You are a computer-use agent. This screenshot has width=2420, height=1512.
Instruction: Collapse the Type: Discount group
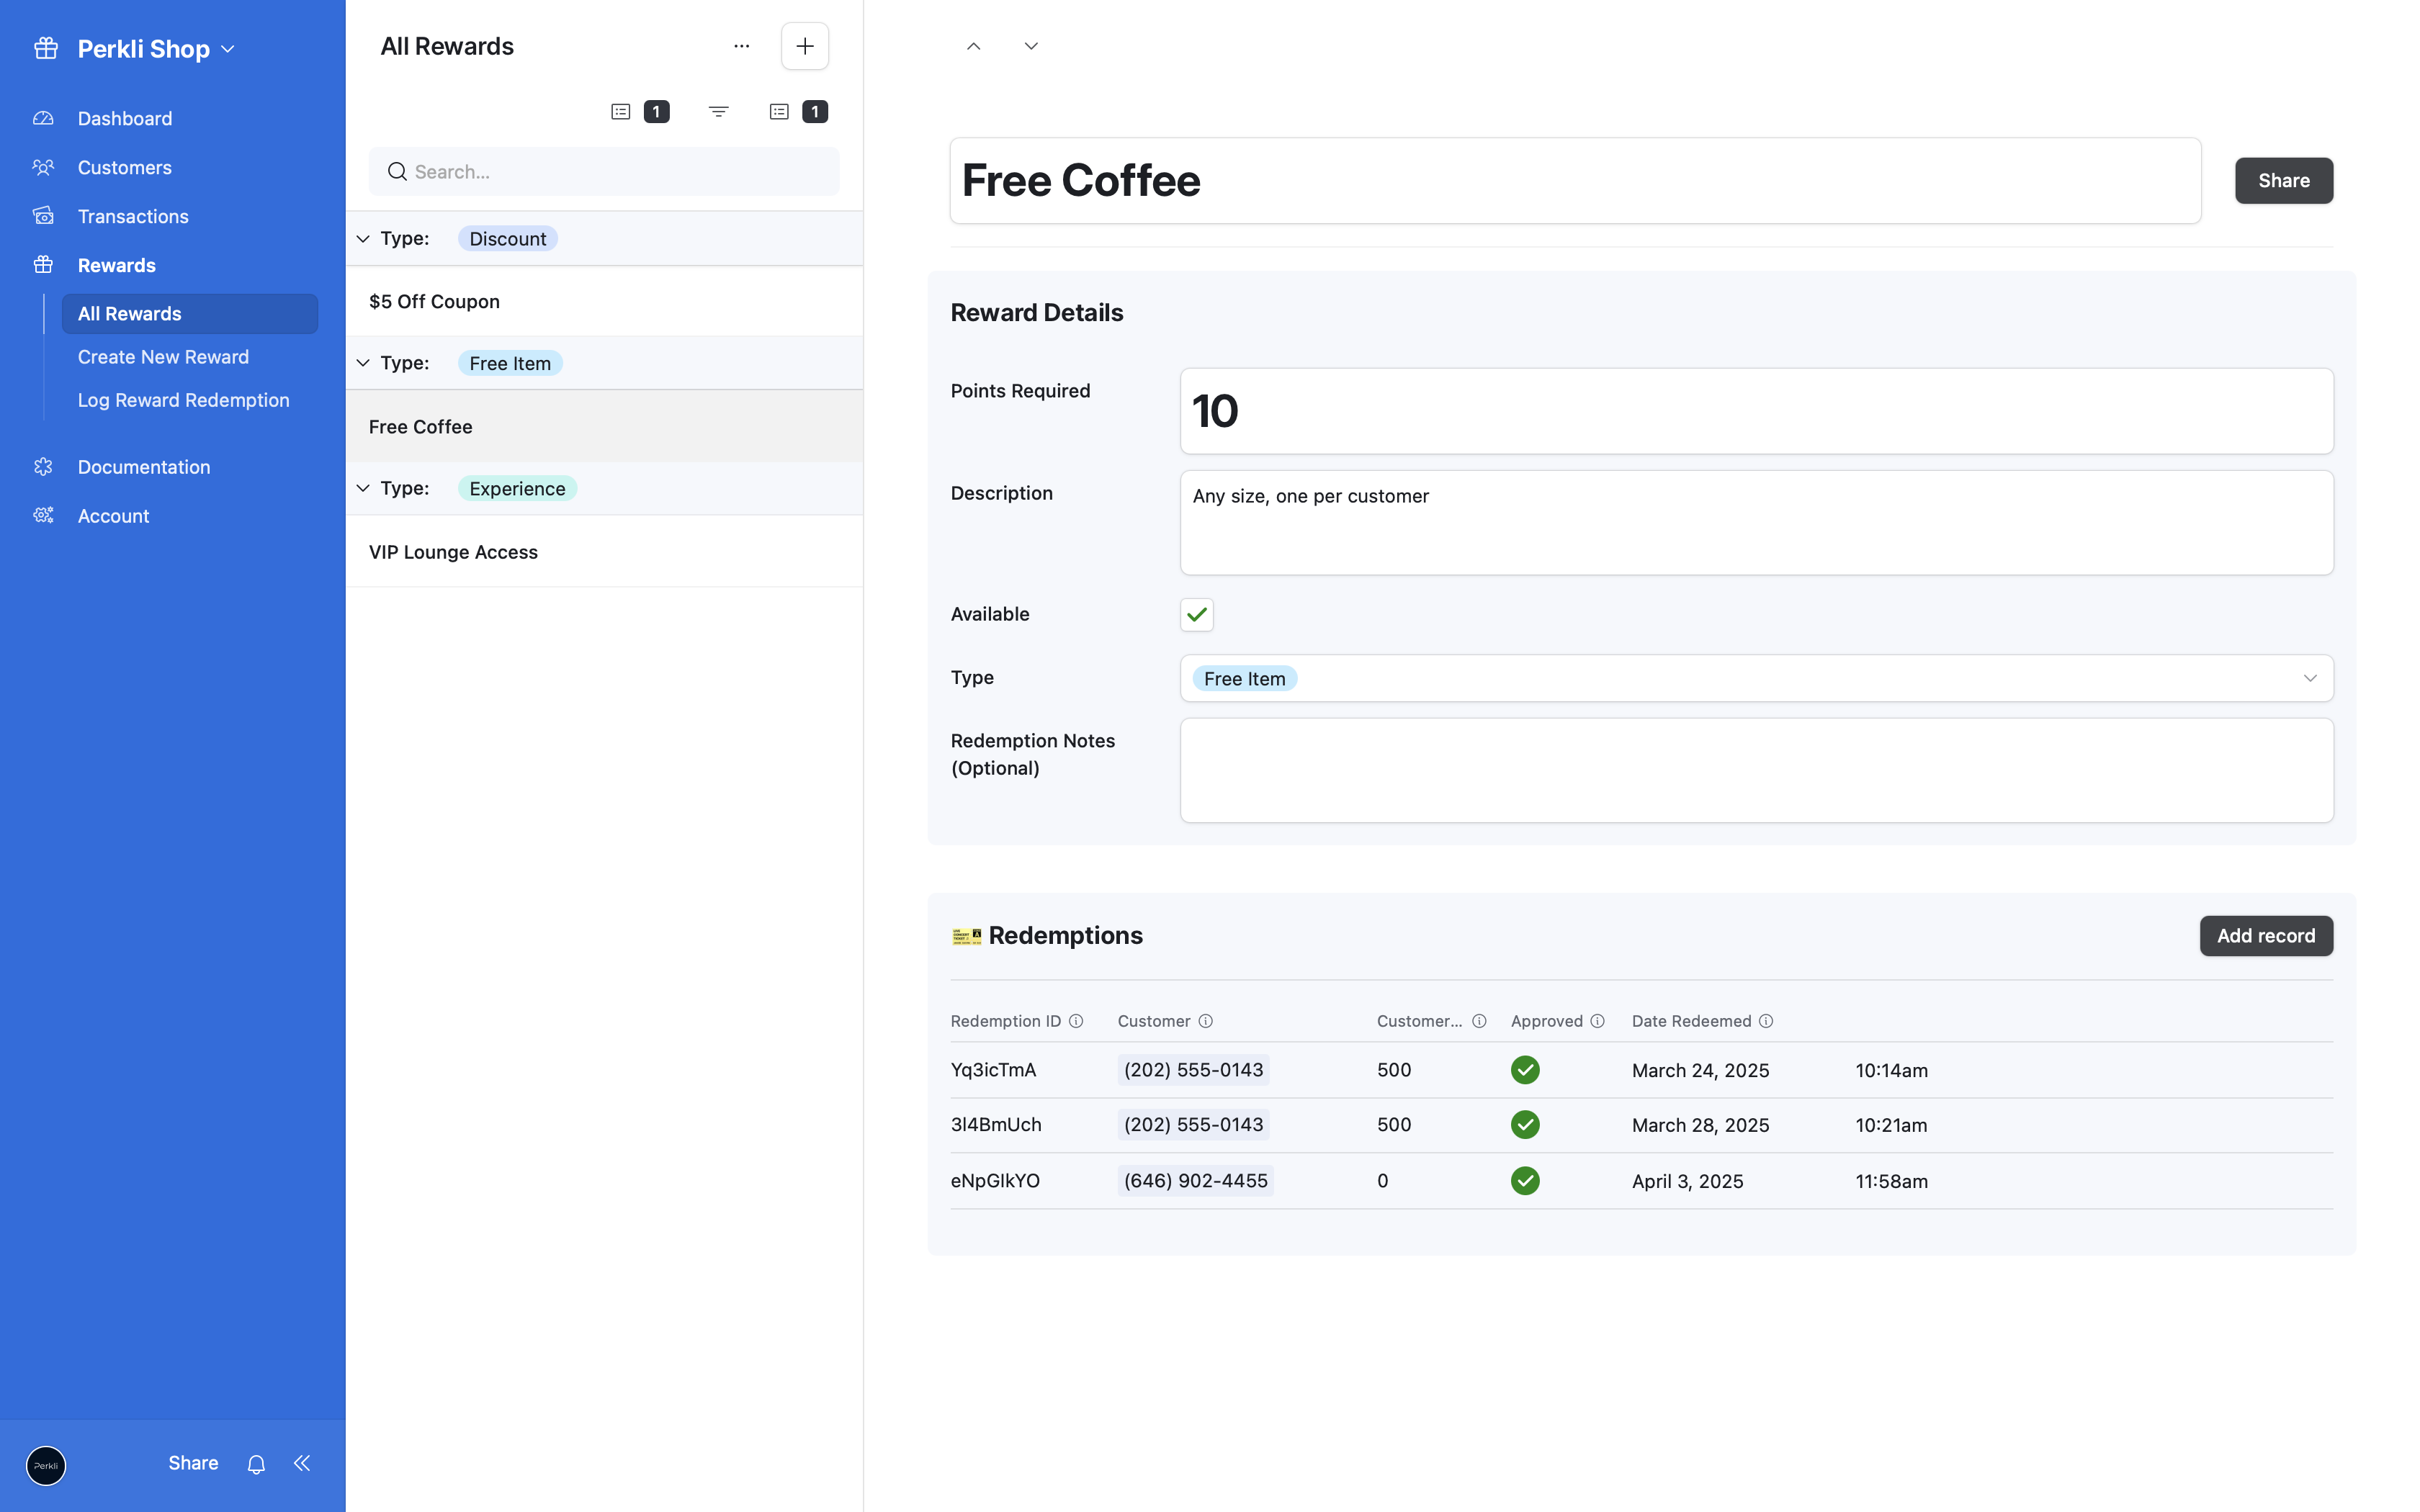point(363,238)
